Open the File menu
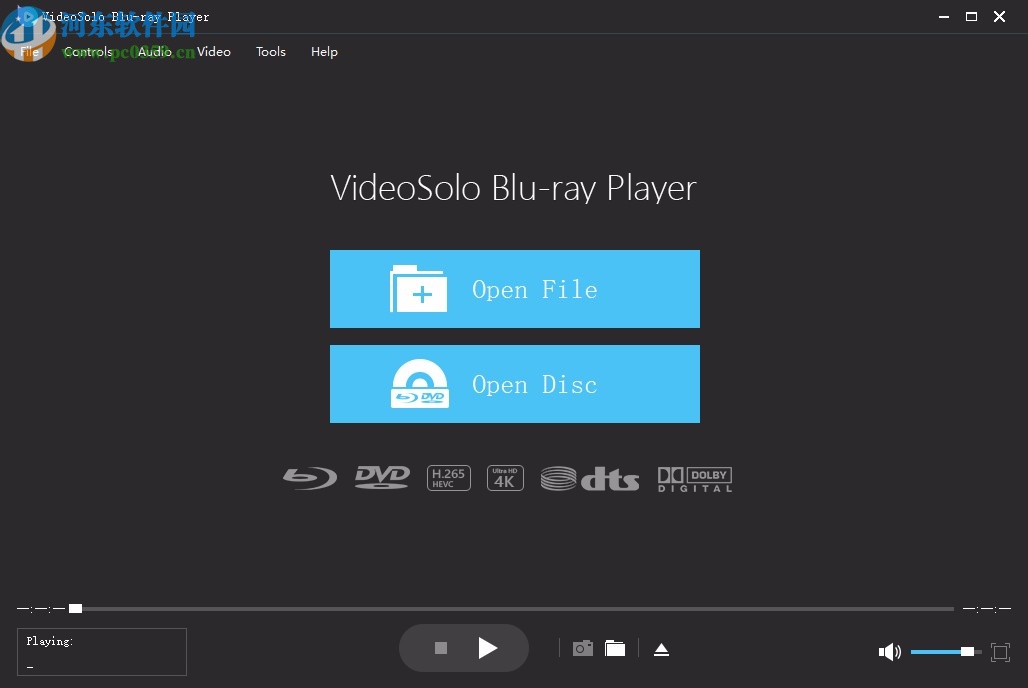Image resolution: width=1028 pixels, height=688 pixels. tap(29, 51)
